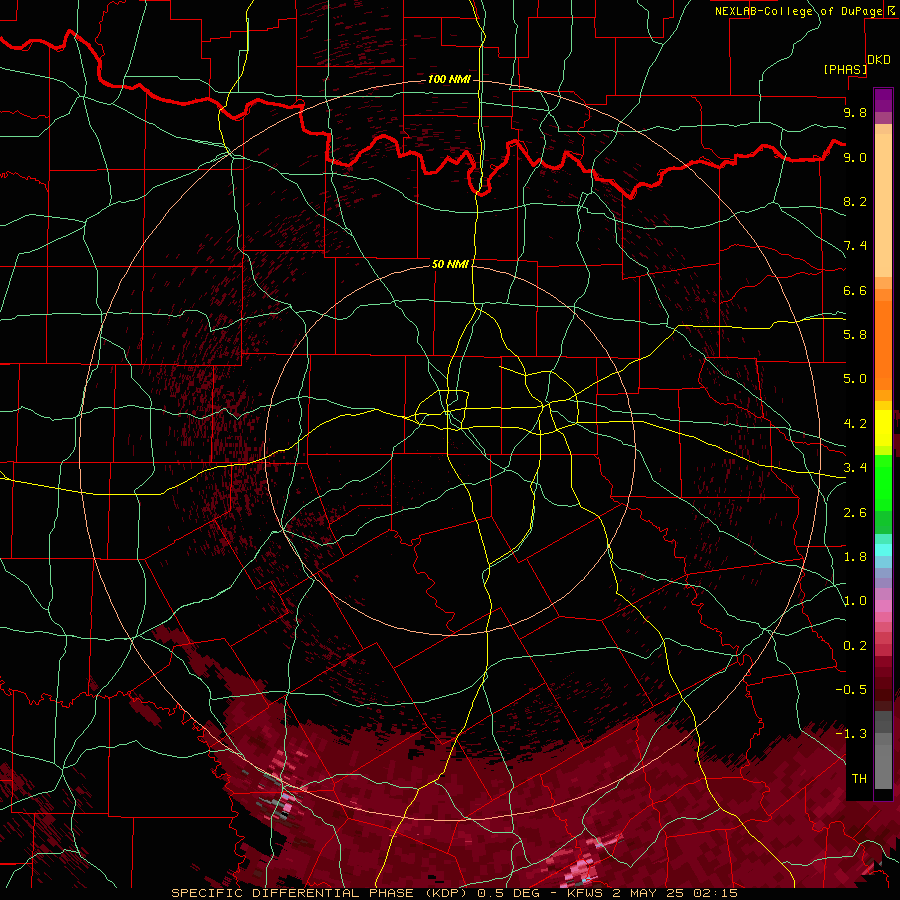Click the 0.5 DEG elevation text
The height and width of the screenshot is (900, 900).
point(509,893)
